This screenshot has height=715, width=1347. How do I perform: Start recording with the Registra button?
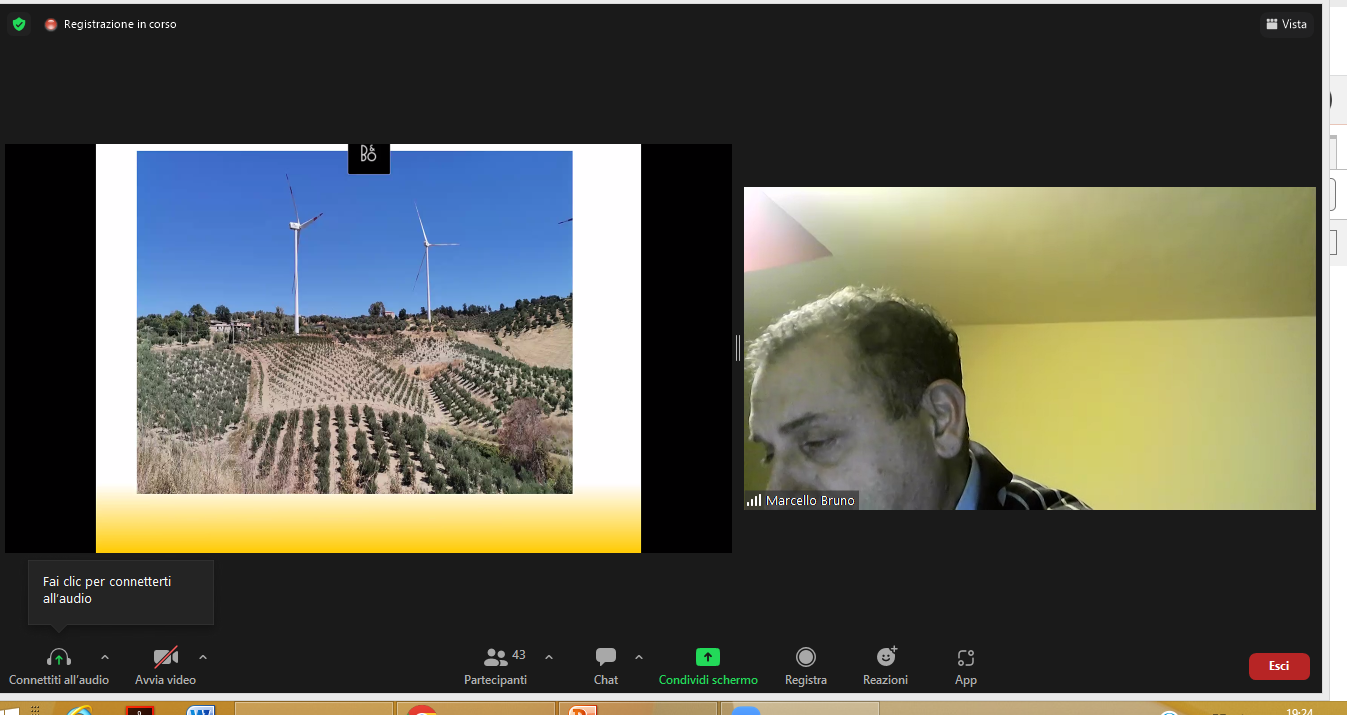[x=806, y=667]
